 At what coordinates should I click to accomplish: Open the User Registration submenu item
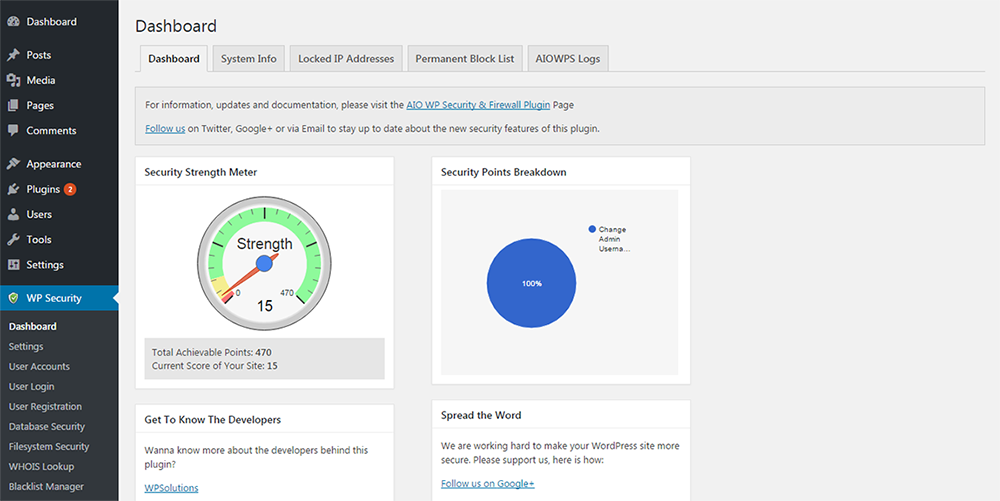point(45,406)
